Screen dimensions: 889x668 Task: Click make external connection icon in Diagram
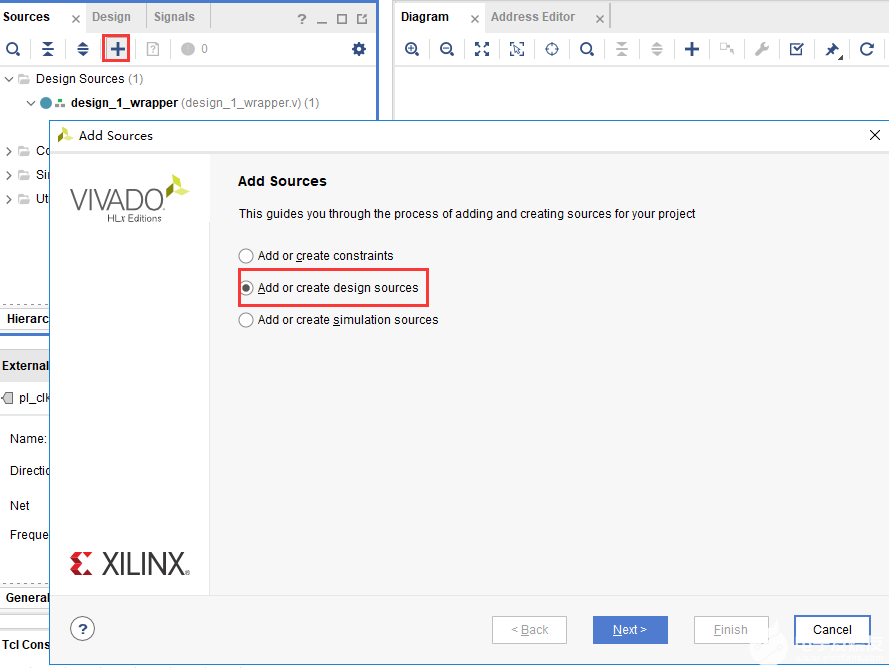coord(727,49)
